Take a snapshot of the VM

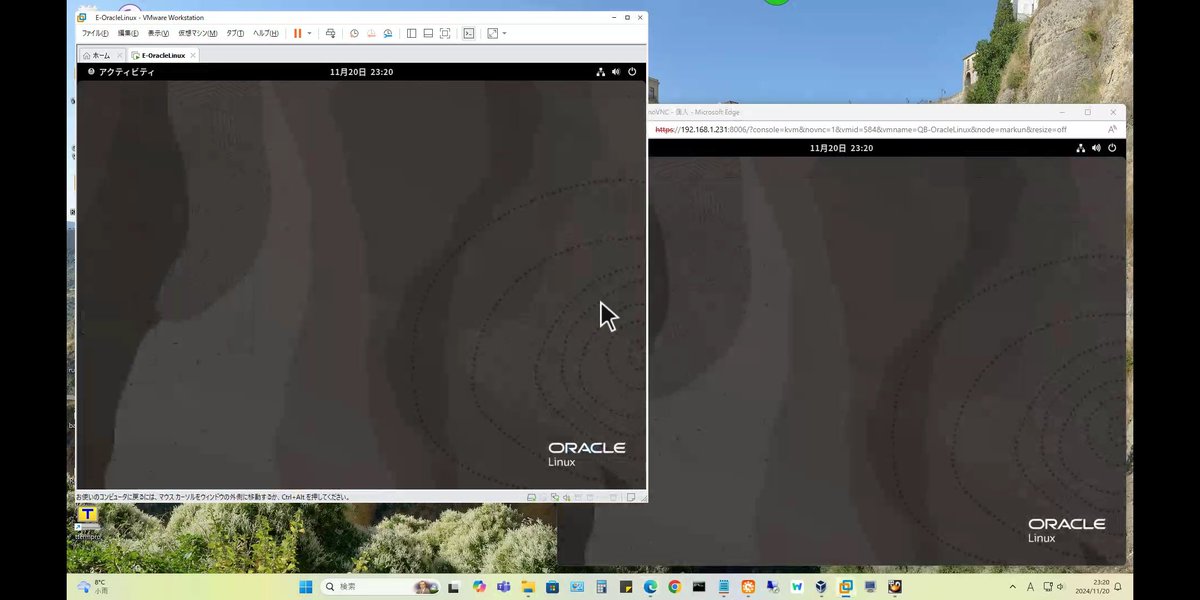click(x=354, y=33)
